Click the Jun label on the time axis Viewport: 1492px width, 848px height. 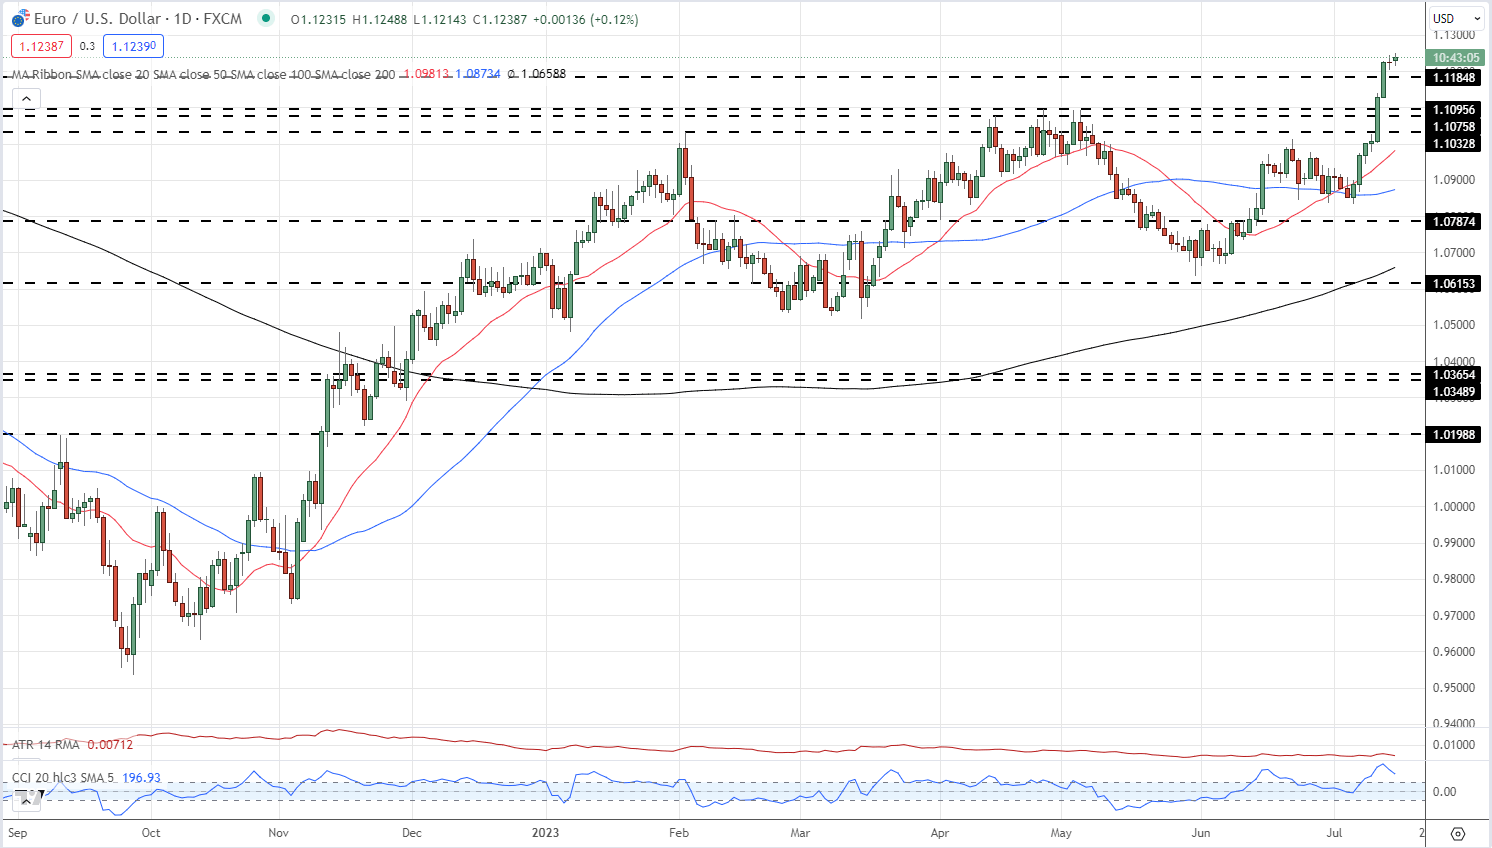(1201, 832)
